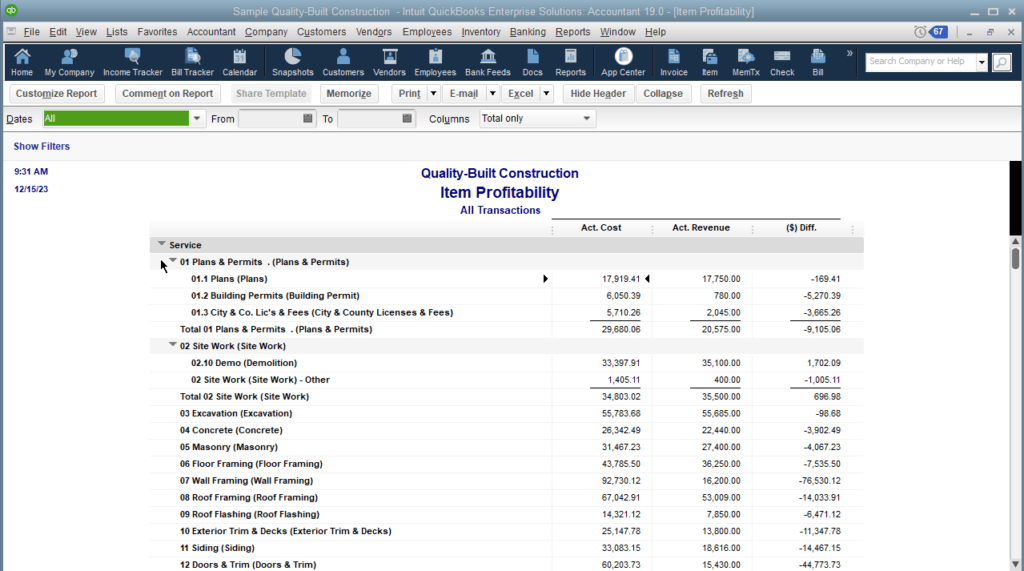1024x571 pixels.
Task: Click Print button
Action: point(409,93)
